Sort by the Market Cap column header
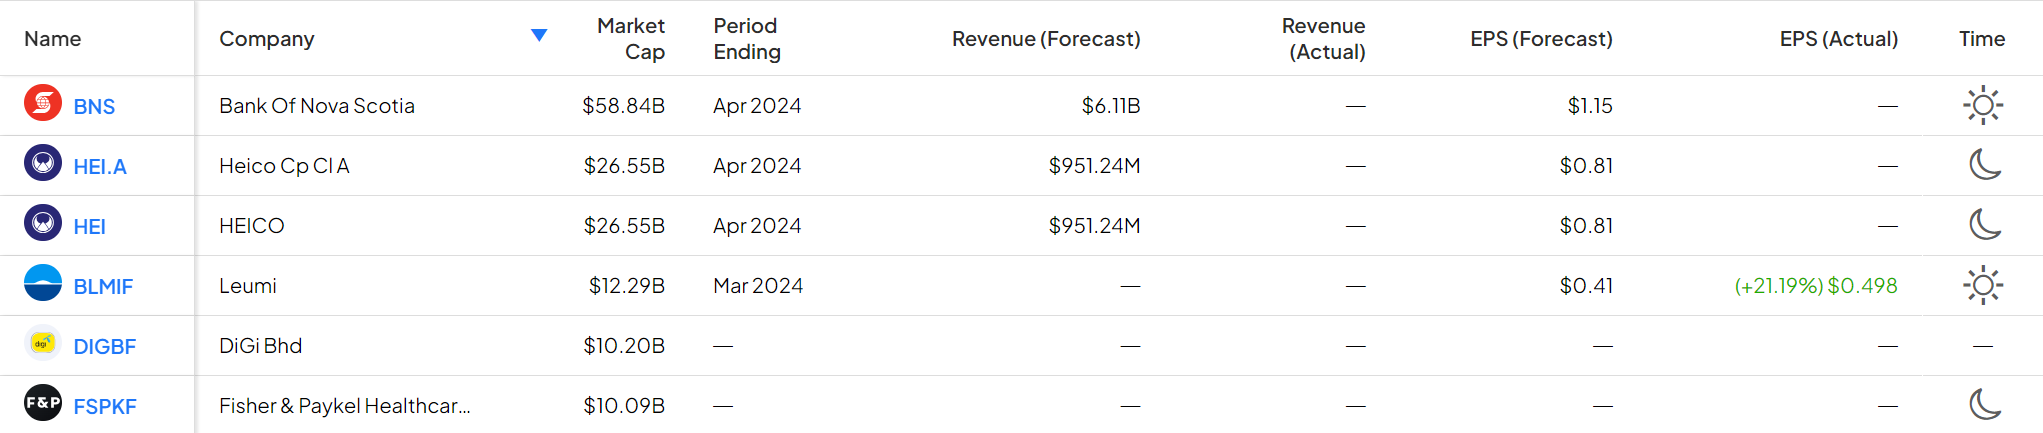The height and width of the screenshot is (433, 2043). [631, 39]
